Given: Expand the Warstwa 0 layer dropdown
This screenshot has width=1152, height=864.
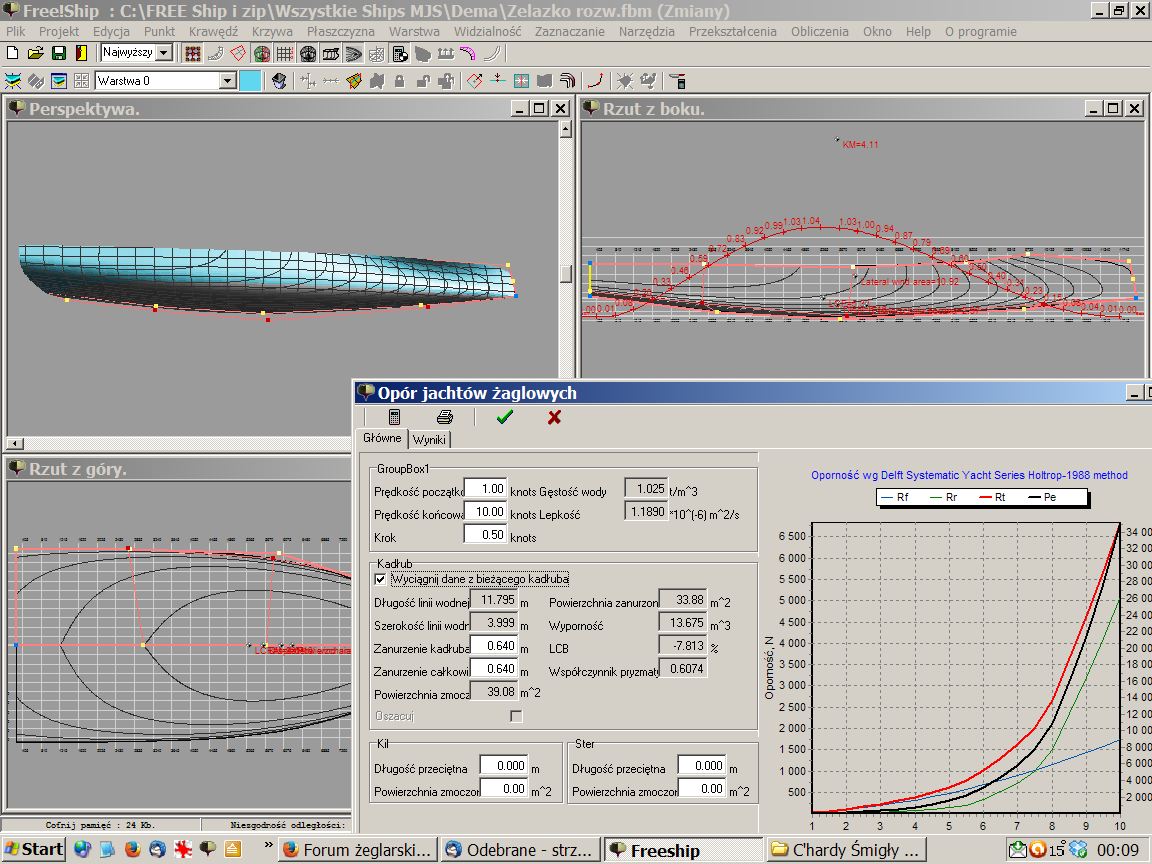Looking at the screenshot, I should click(227, 81).
